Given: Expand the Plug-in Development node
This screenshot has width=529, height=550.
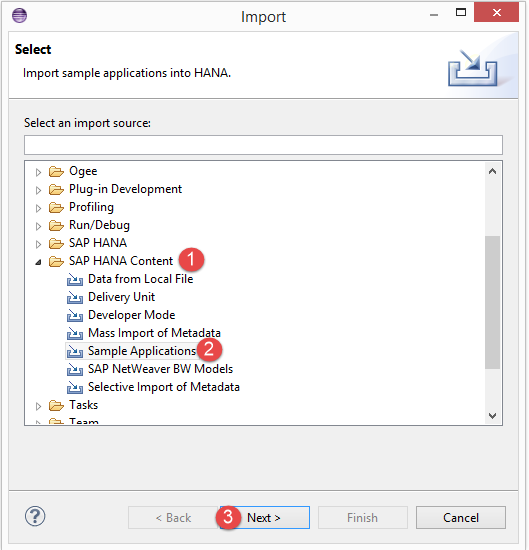Looking at the screenshot, I should (x=38, y=190).
